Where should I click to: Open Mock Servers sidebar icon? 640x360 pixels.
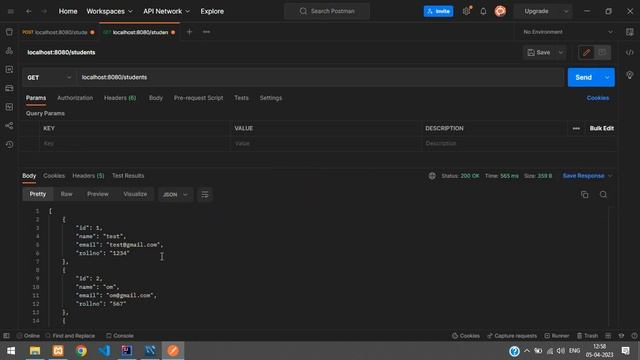pyautogui.click(x=9, y=88)
